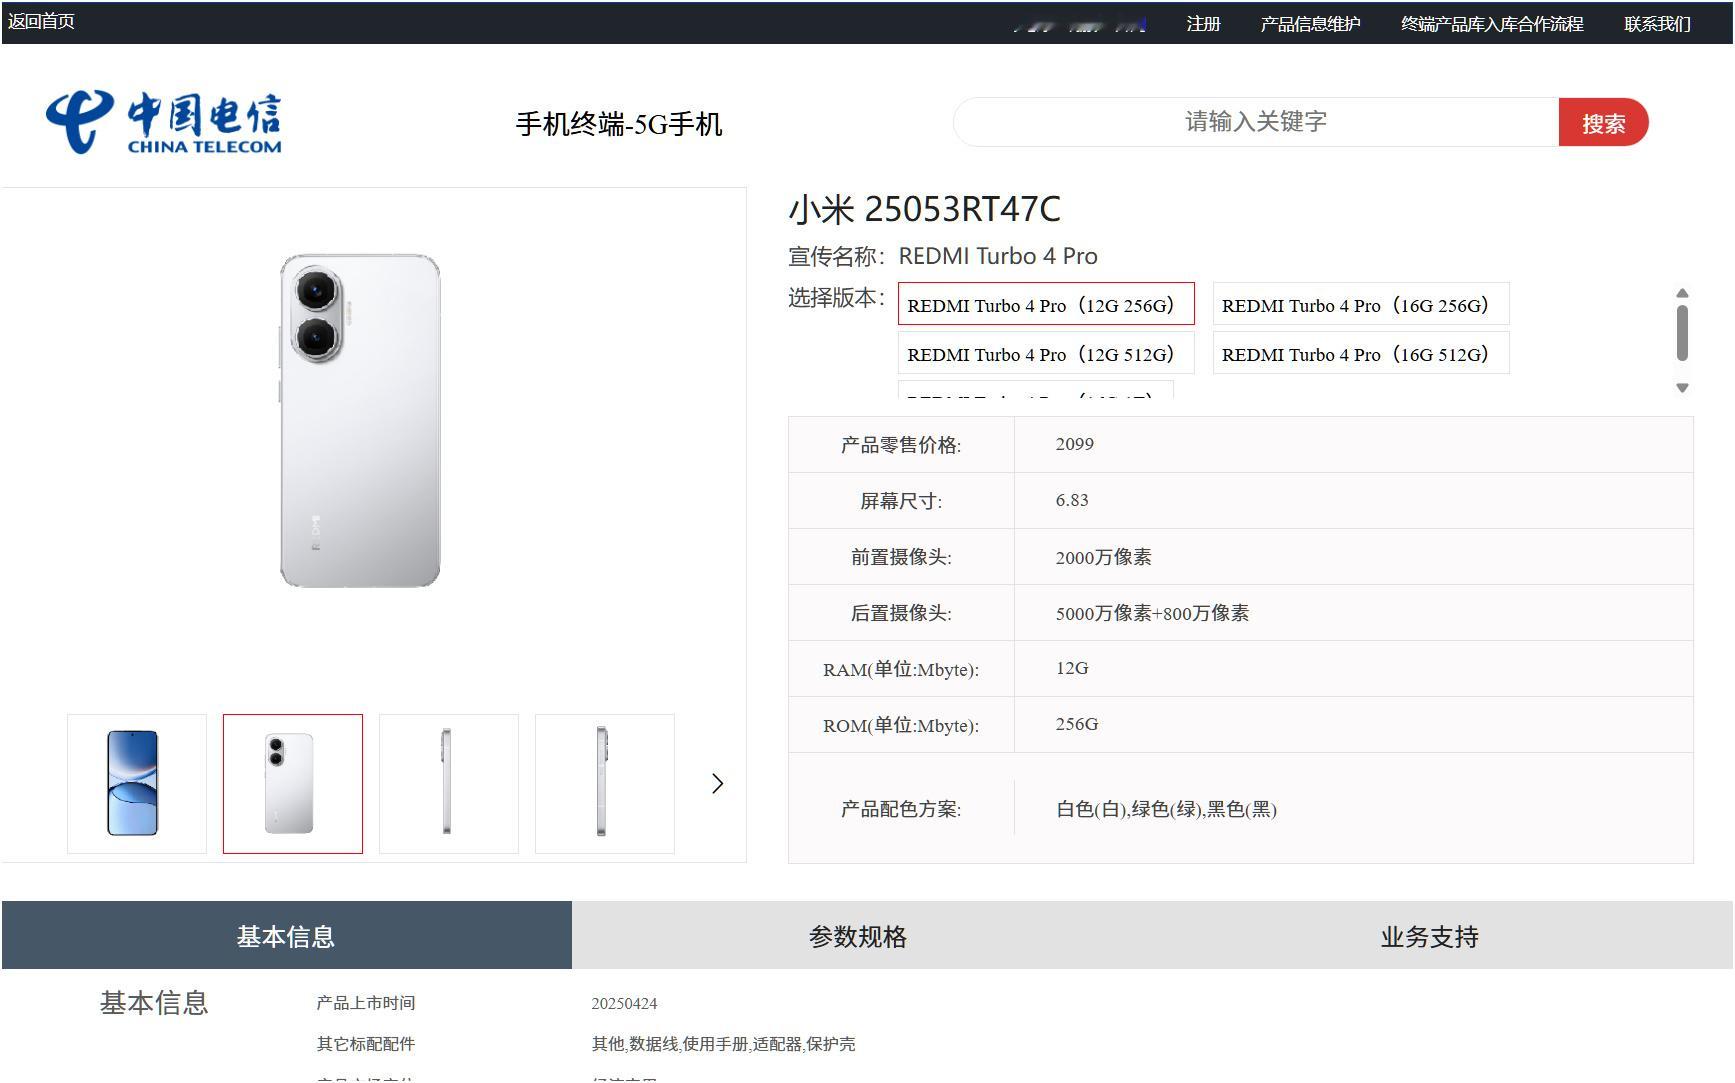Click front camera value 2000万像素

pyautogui.click(x=1104, y=557)
